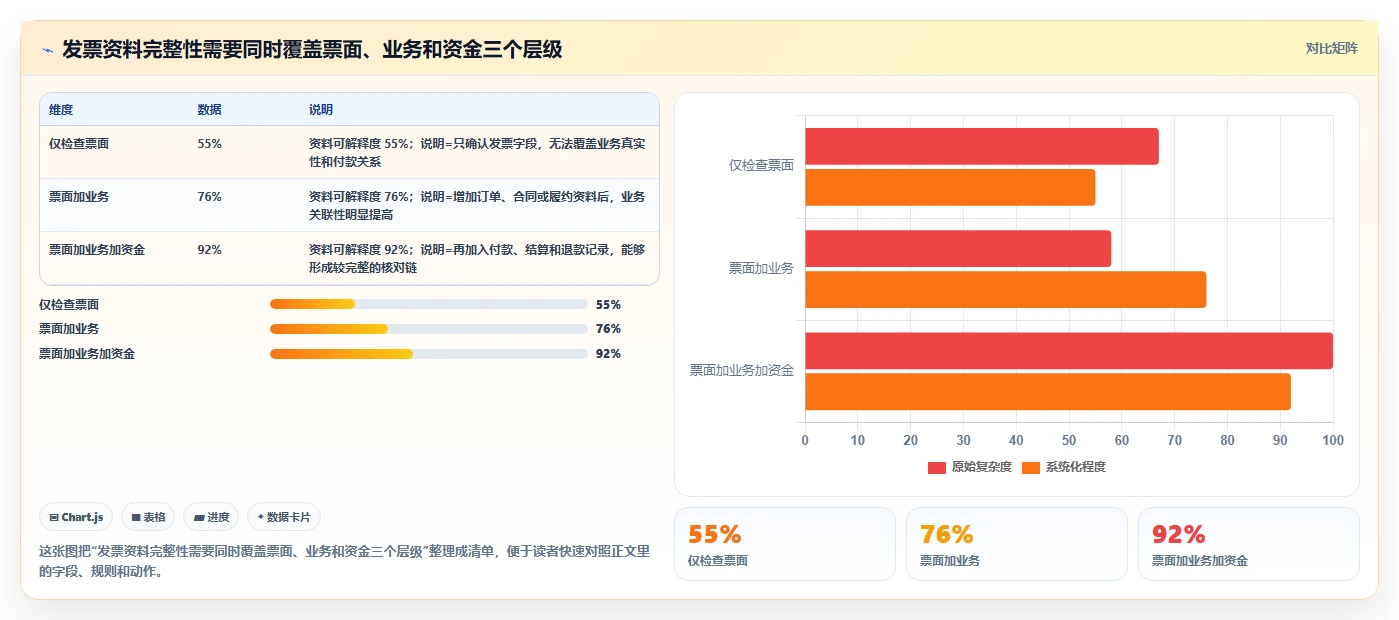
Task: Click the 票面加业务 progress bar
Action: tap(428, 328)
